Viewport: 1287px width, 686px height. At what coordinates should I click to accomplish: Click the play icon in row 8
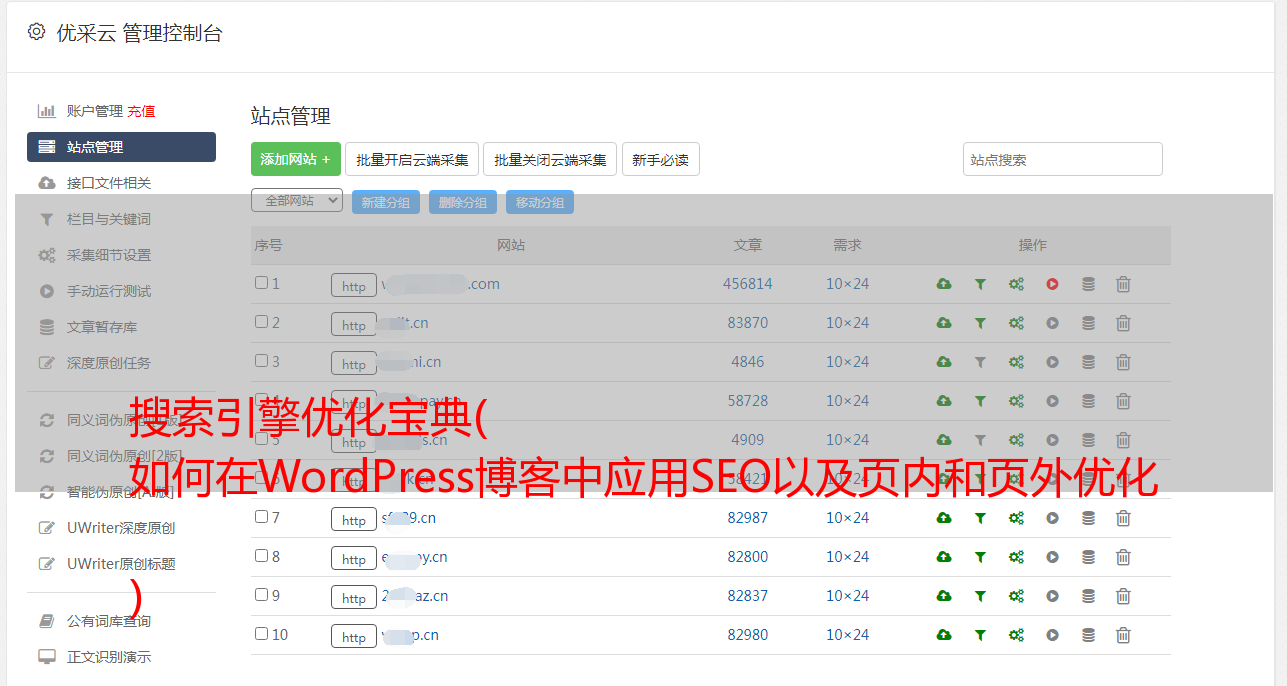[x=1052, y=557]
